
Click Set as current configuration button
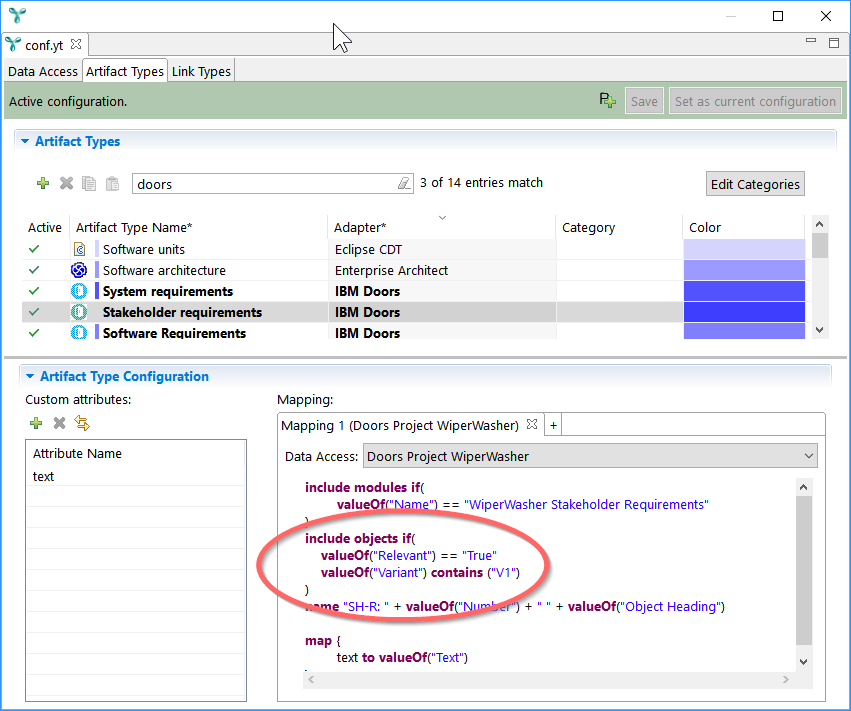pos(755,101)
